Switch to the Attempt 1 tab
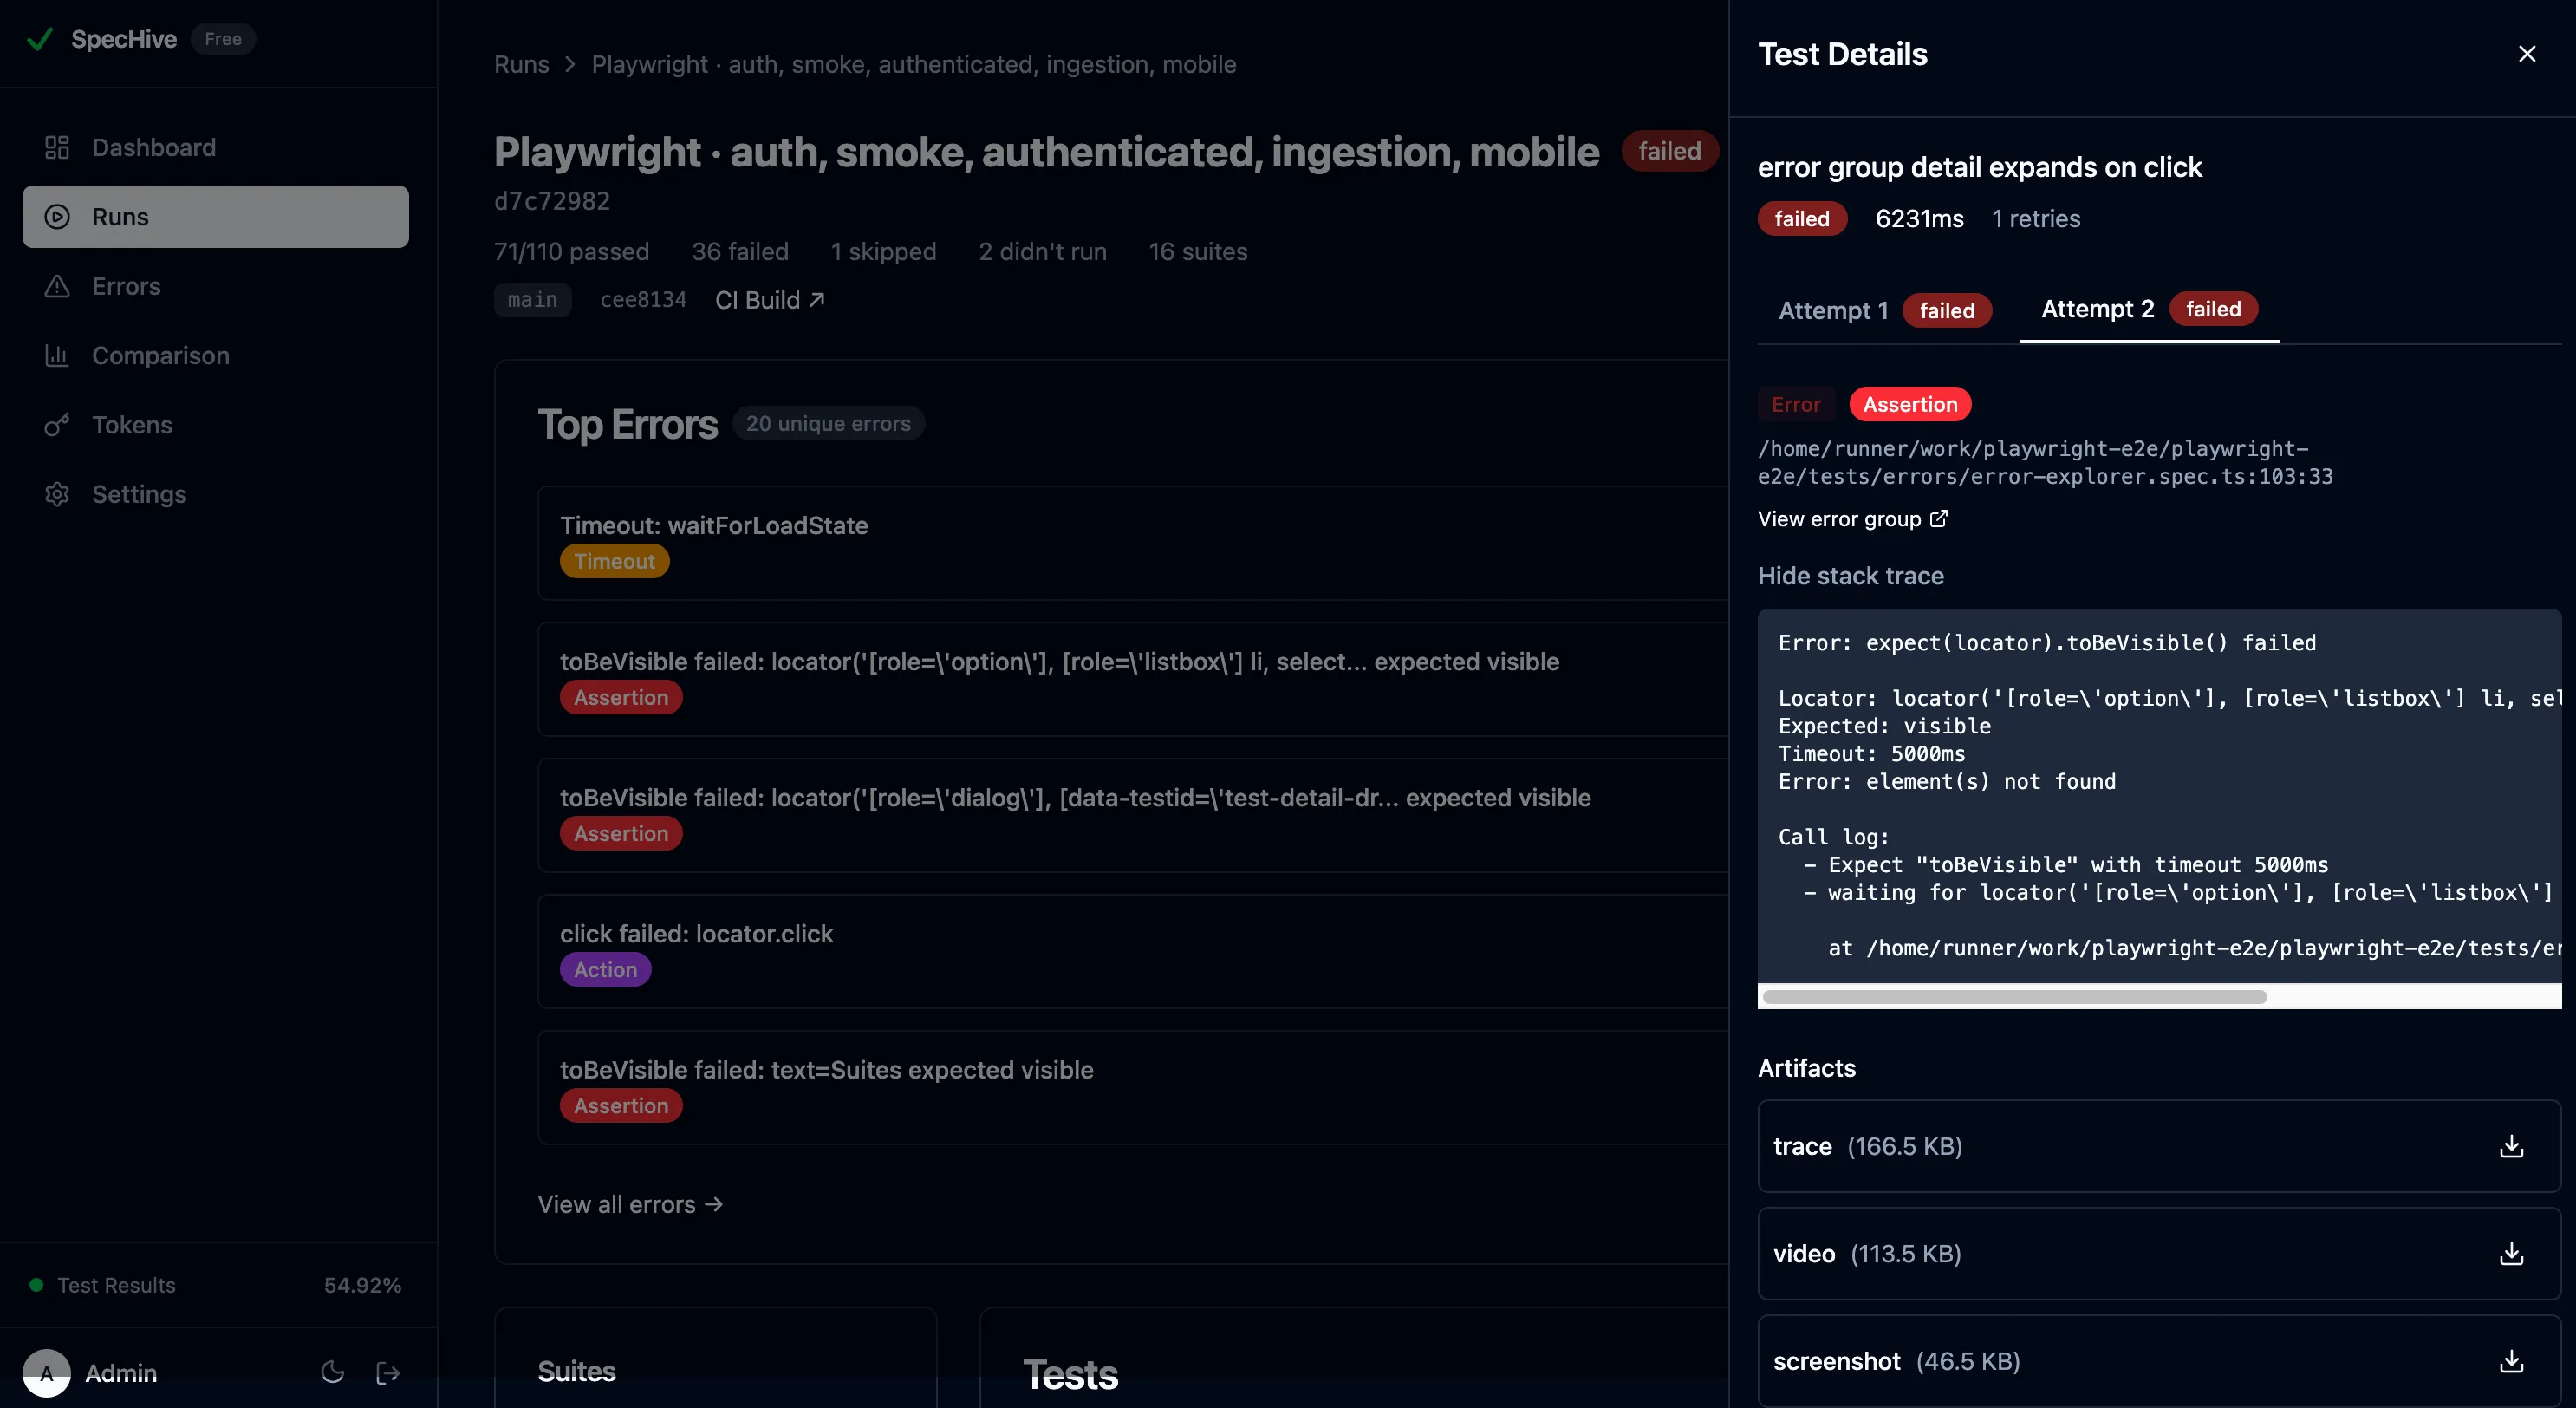 click(1884, 310)
